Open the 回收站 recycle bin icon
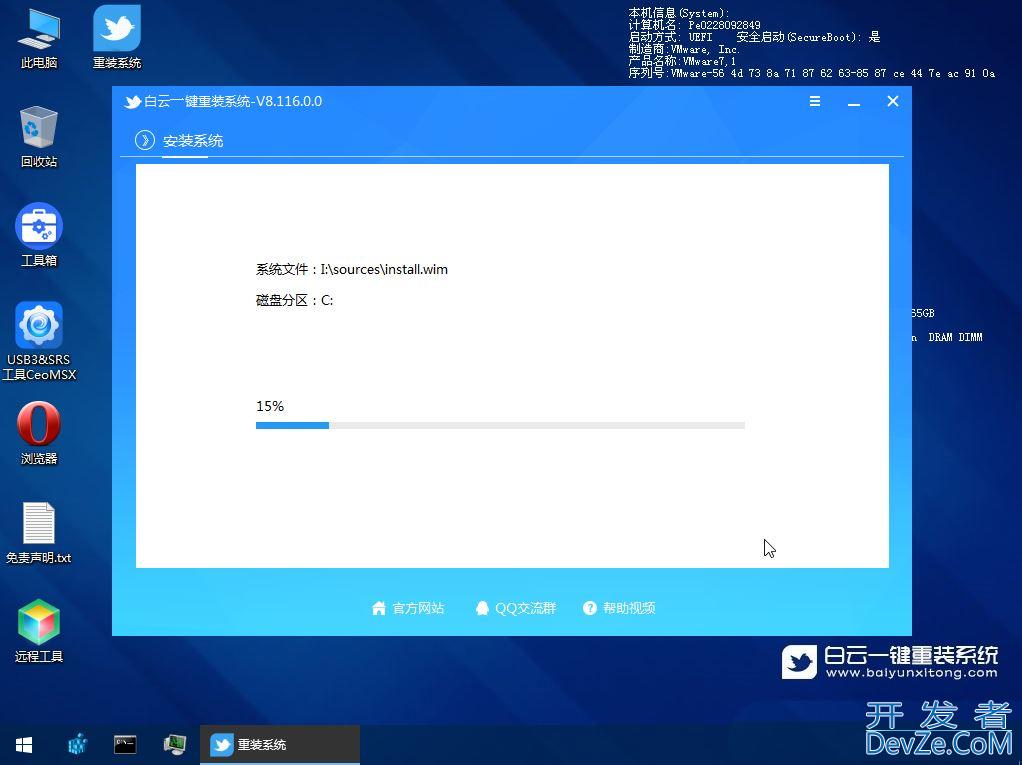Screen dimensions: 1022x765 pos(39,137)
